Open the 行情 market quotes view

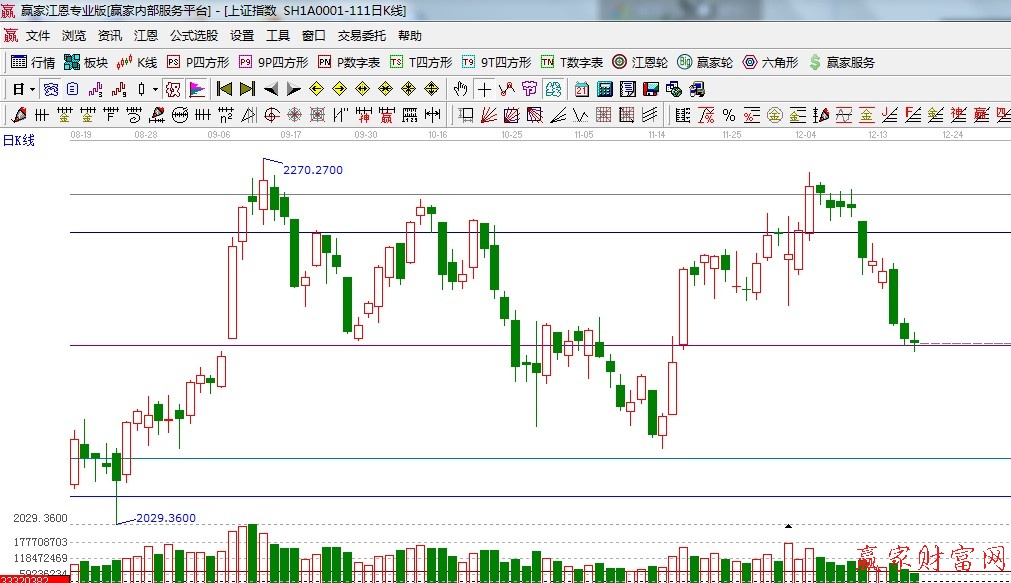tap(33, 62)
